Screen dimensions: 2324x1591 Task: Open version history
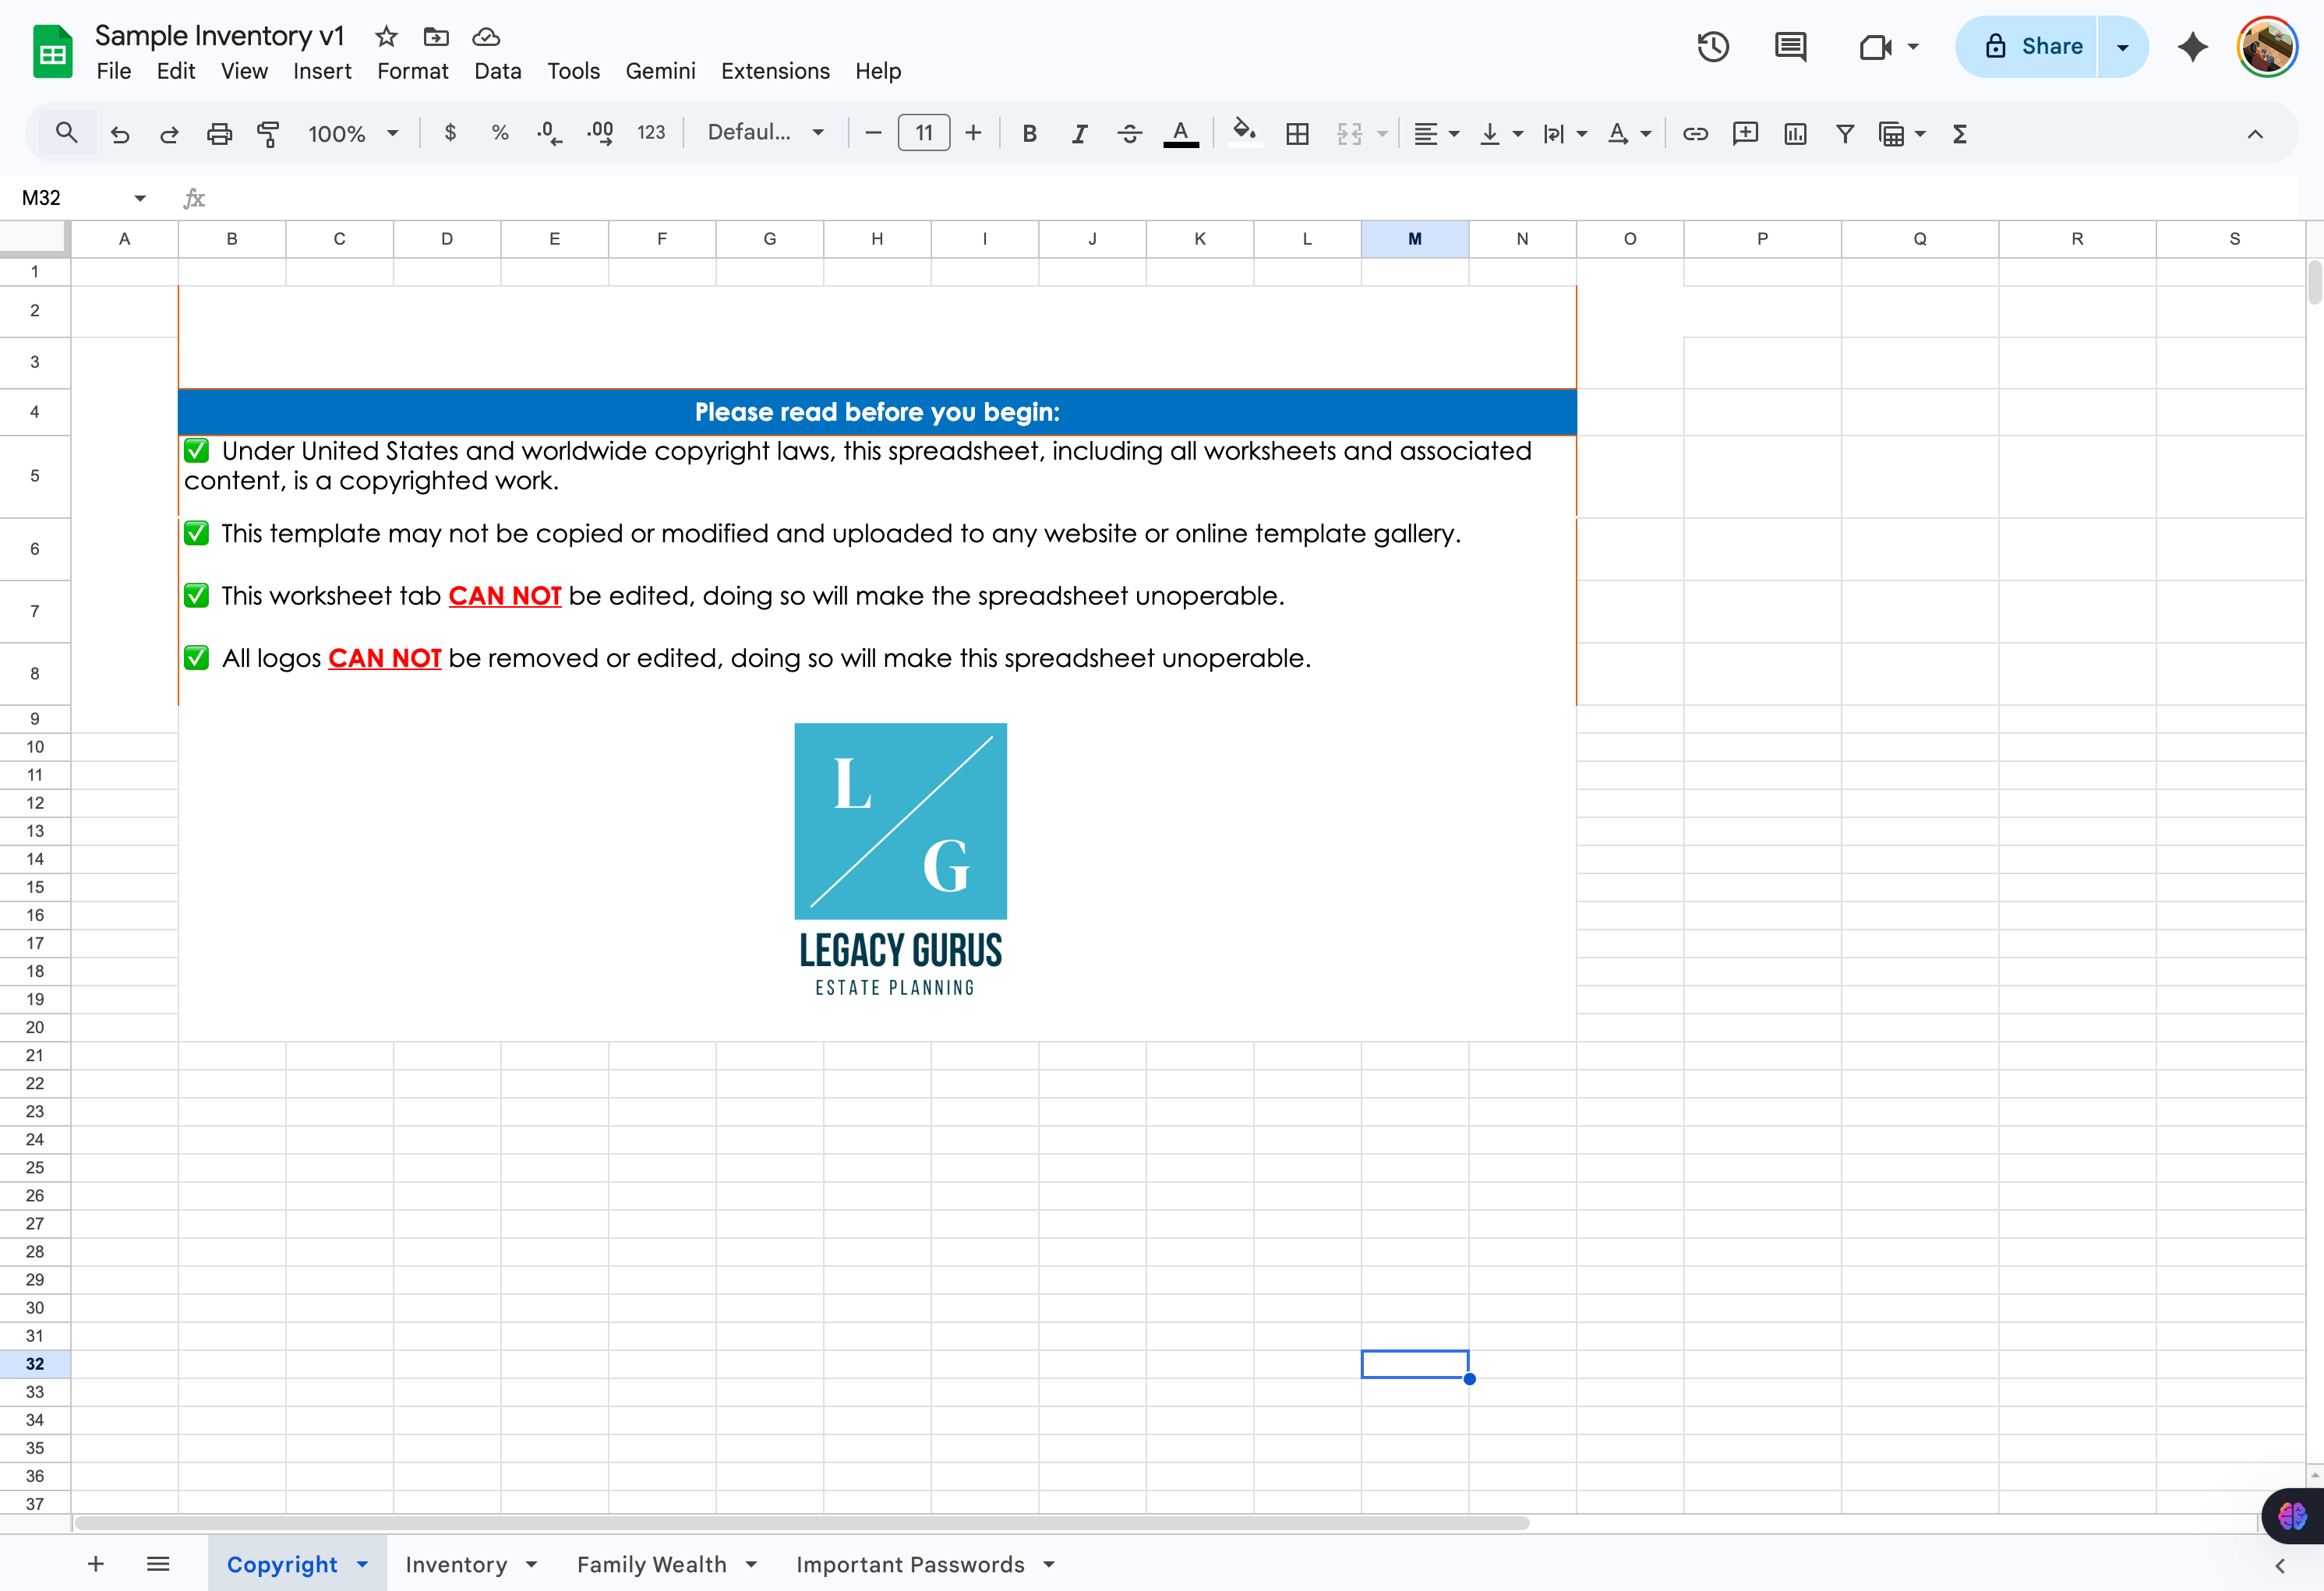(x=1713, y=46)
